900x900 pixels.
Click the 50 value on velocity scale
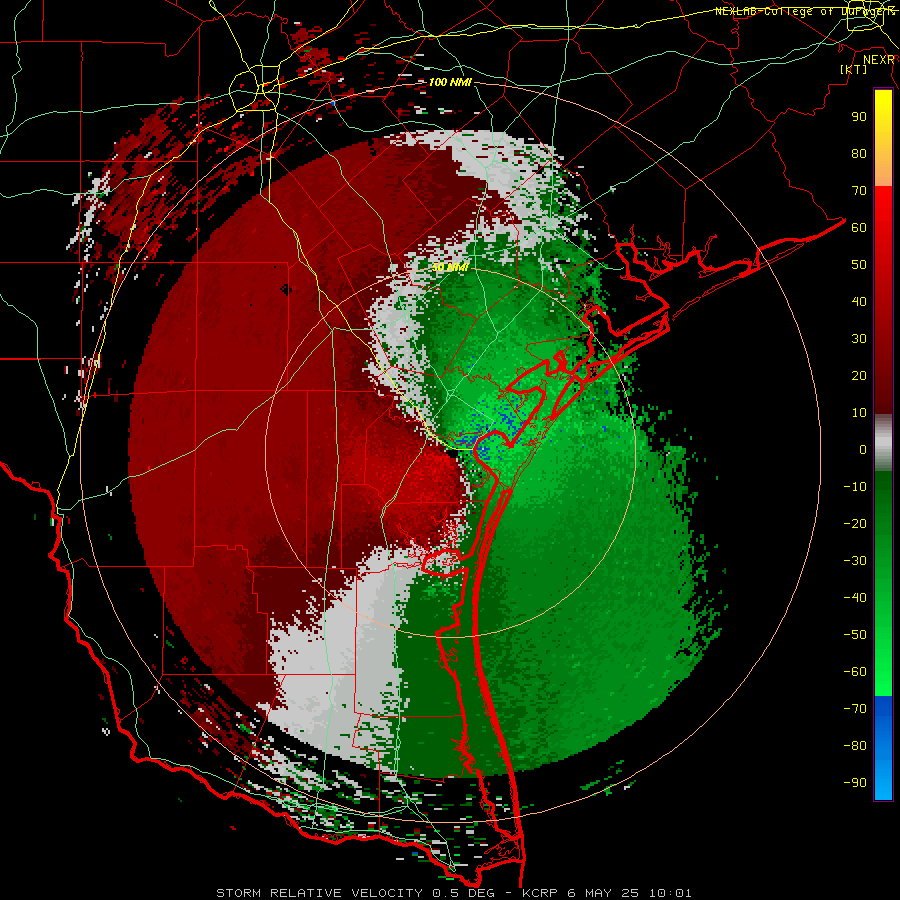tap(859, 265)
